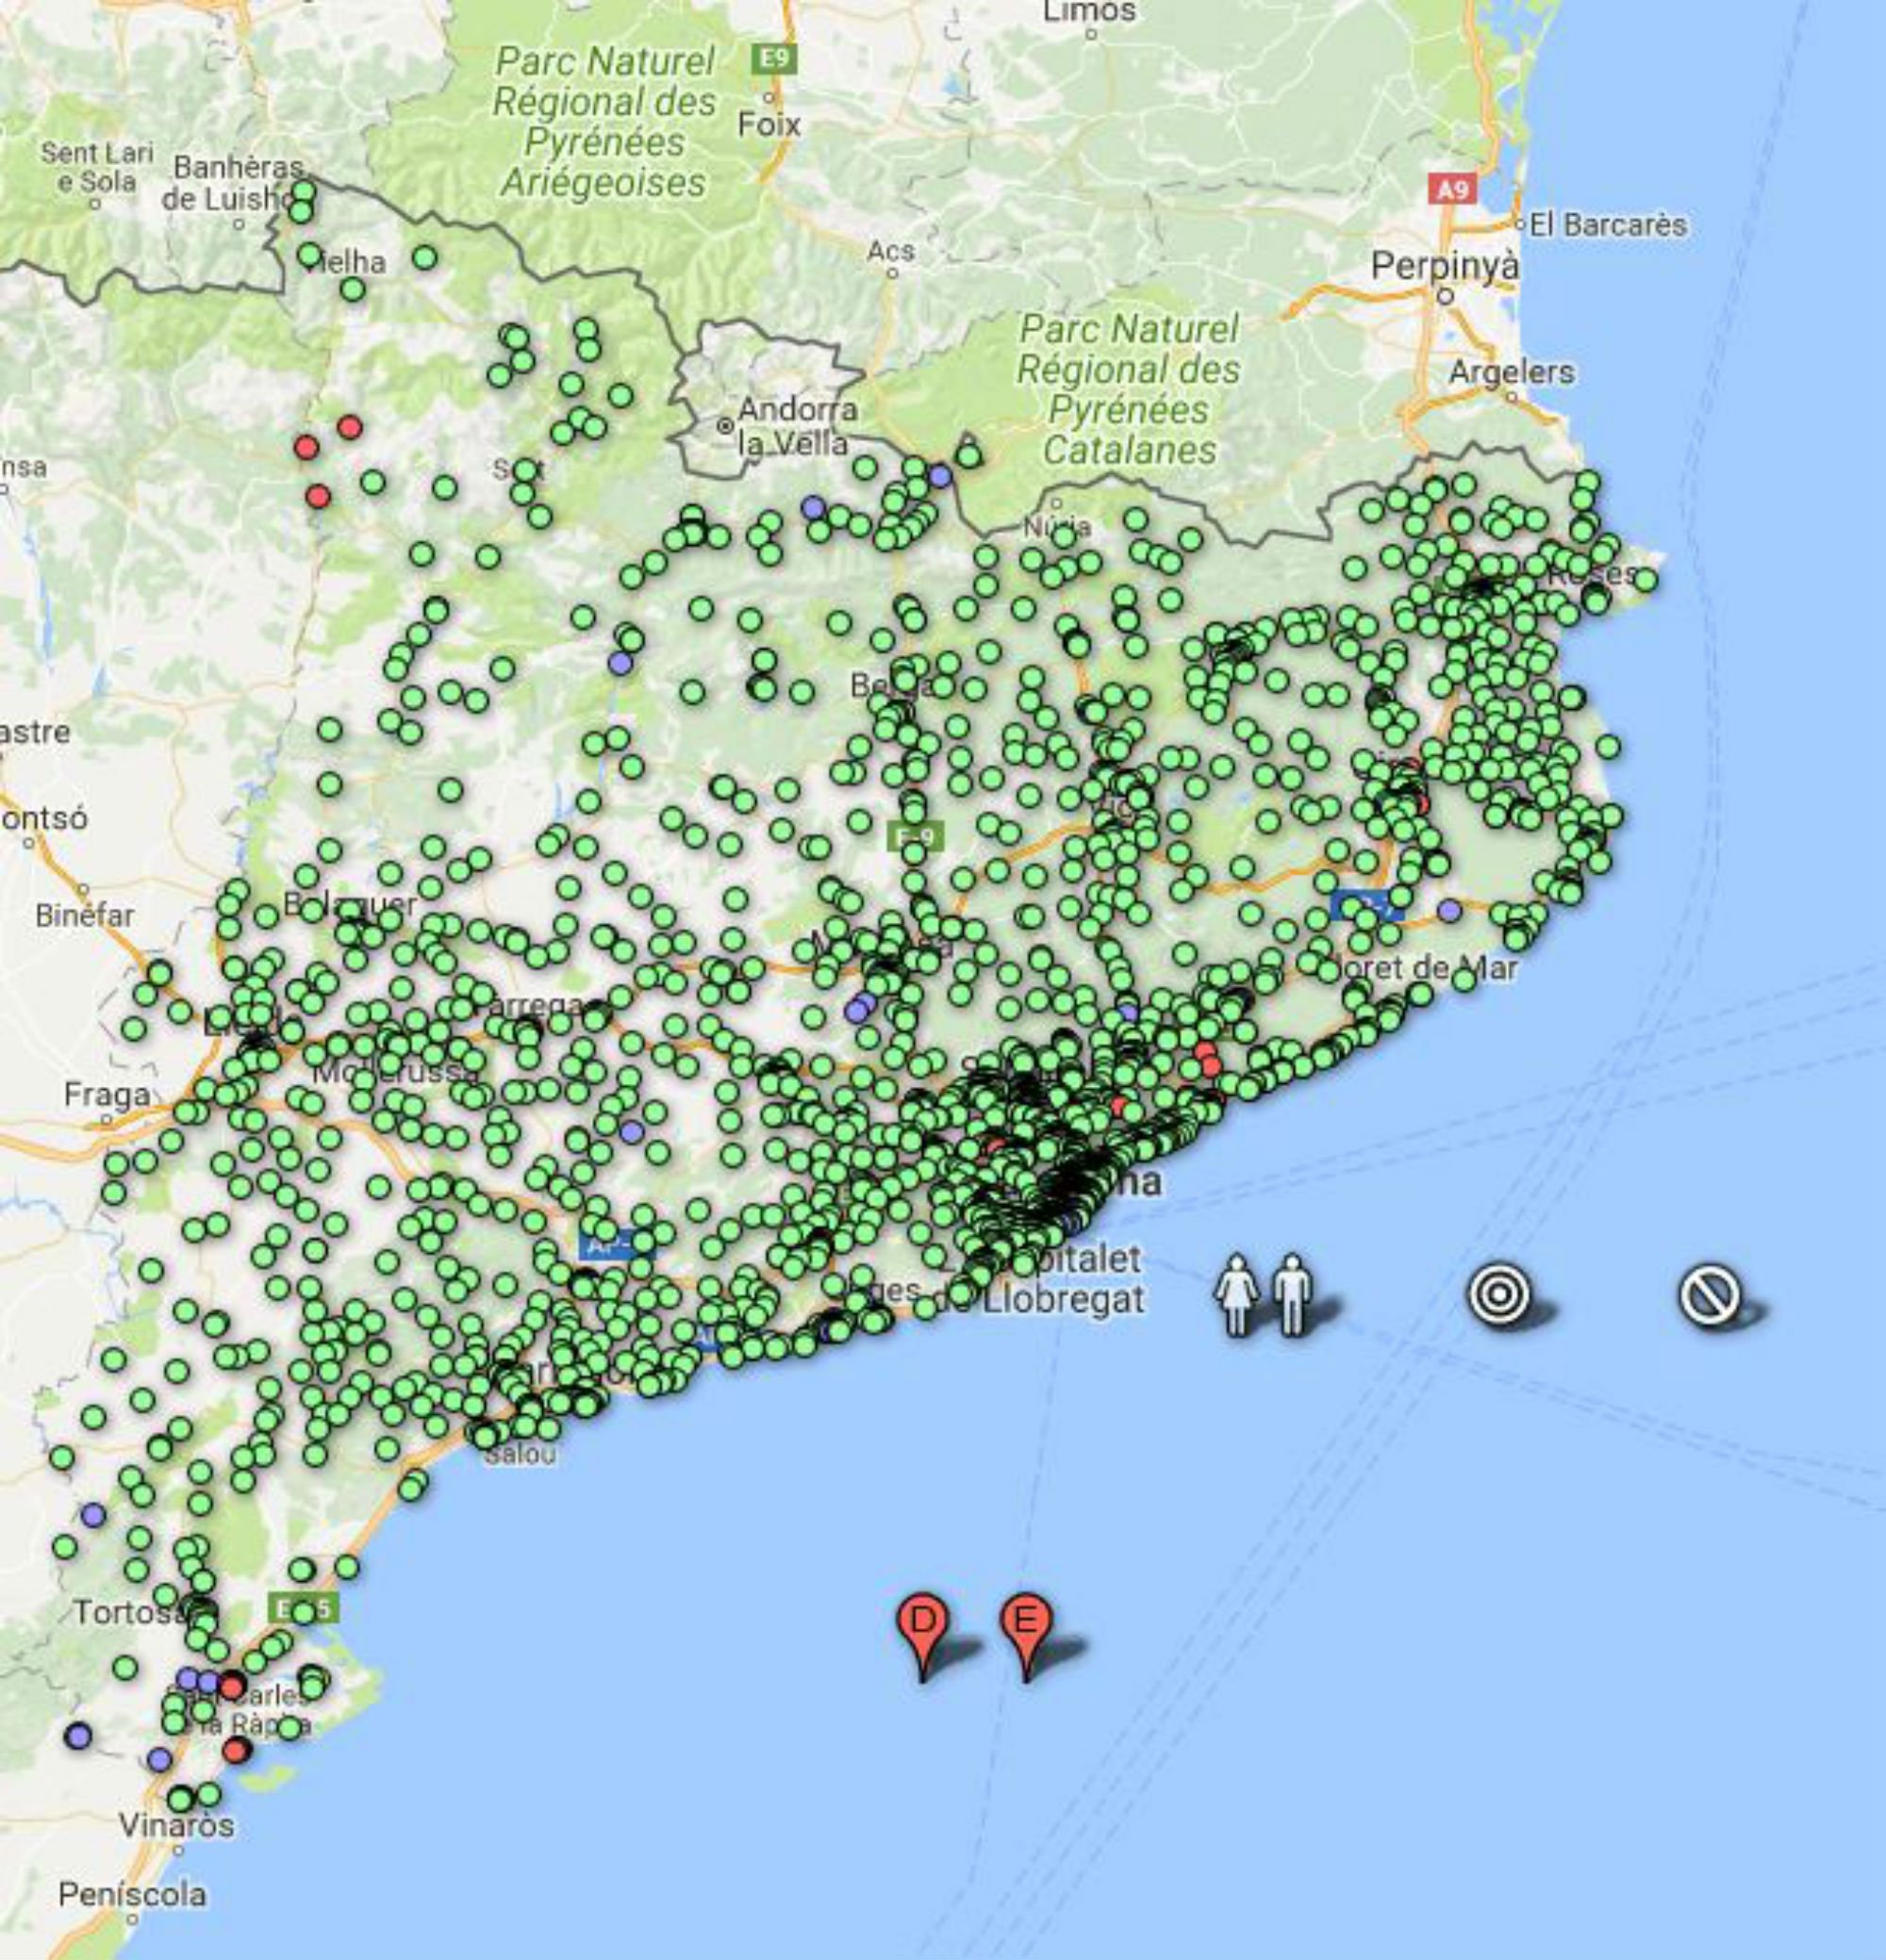Click the A9 highway shield
This screenshot has height=1960, width=1886.
pyautogui.click(x=1452, y=188)
